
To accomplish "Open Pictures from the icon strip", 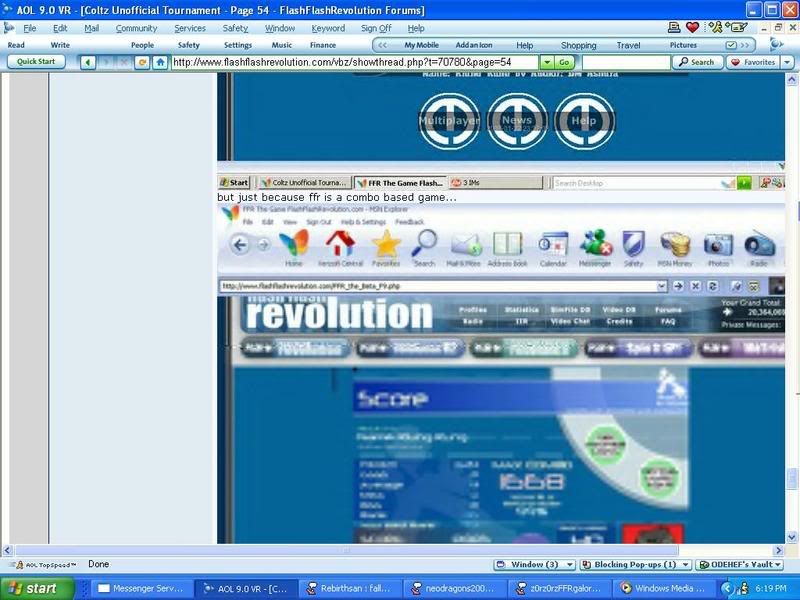I will 683,45.
